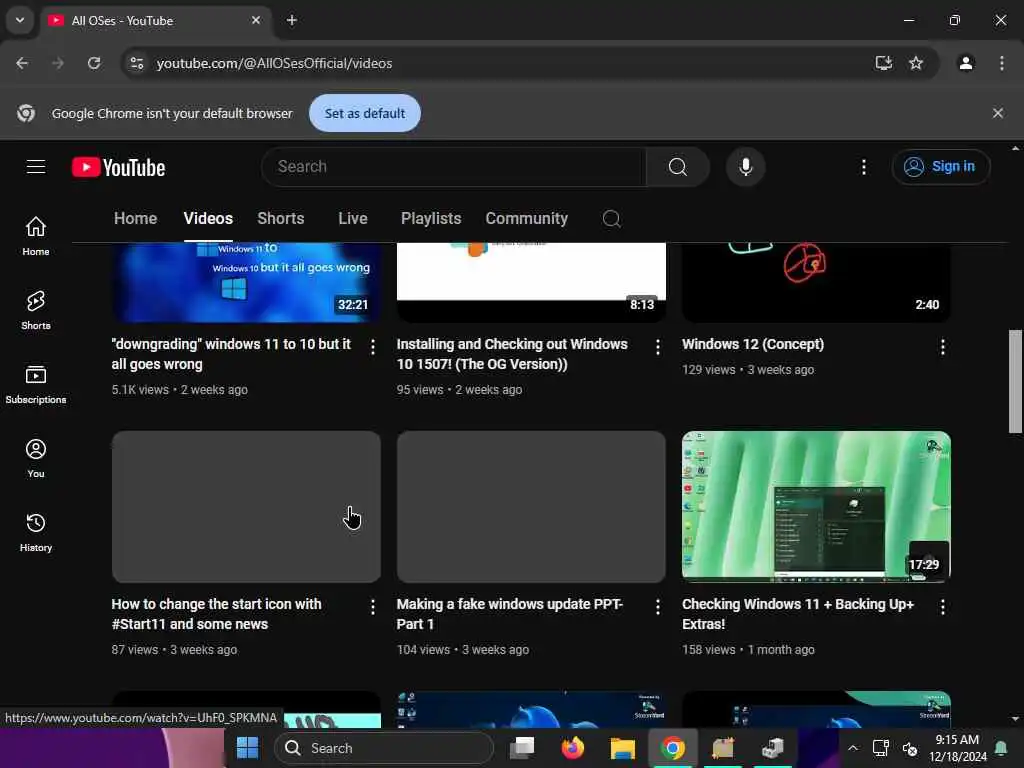Open the Chrome profile icon
Screen dimensions: 1024x768
pos(965,63)
